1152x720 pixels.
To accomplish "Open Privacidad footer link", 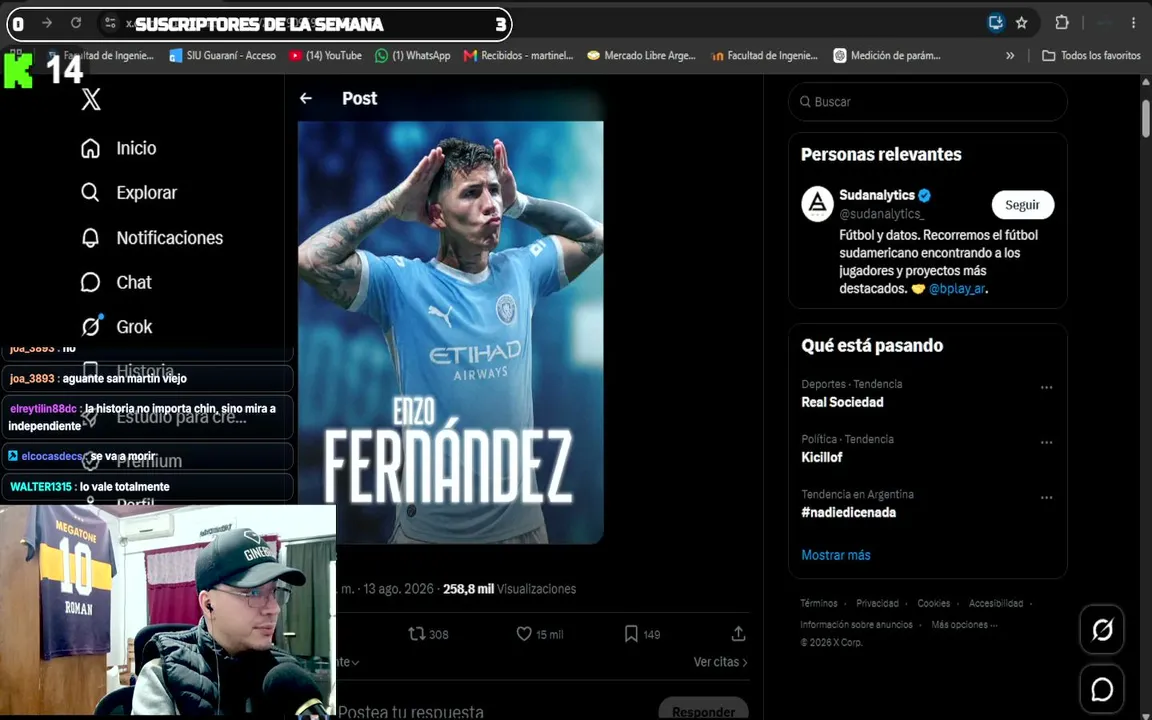I will [877, 603].
